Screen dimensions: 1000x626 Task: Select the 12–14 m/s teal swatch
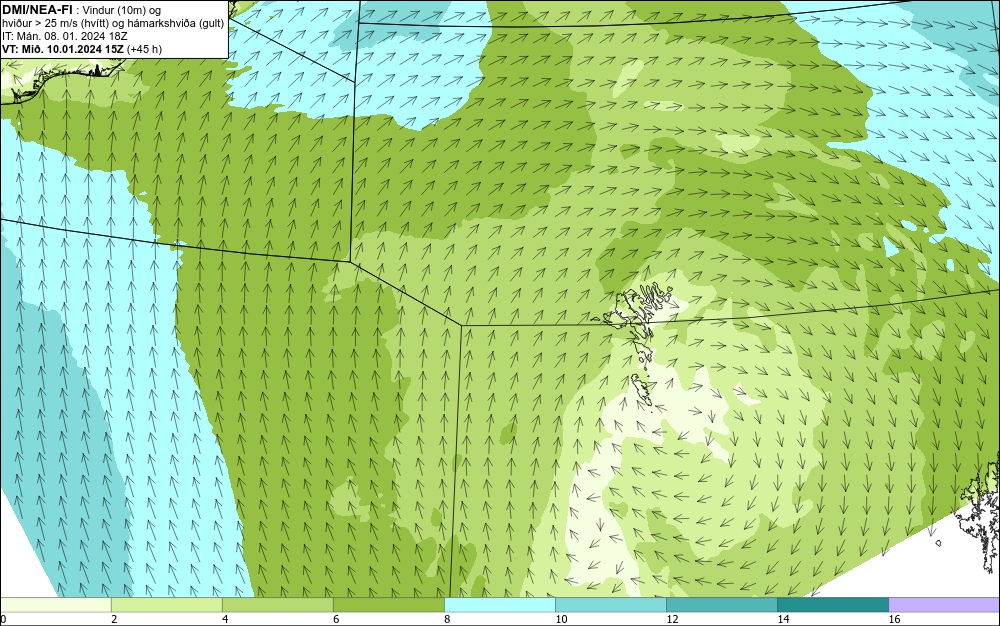tap(721, 605)
